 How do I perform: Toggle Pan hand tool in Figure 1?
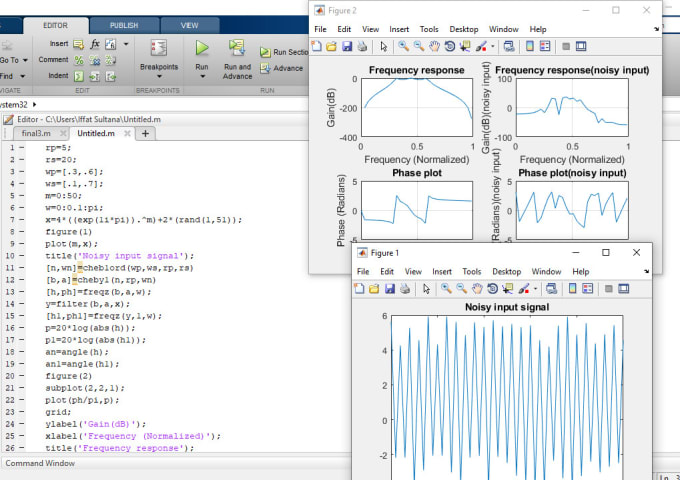click(477, 288)
